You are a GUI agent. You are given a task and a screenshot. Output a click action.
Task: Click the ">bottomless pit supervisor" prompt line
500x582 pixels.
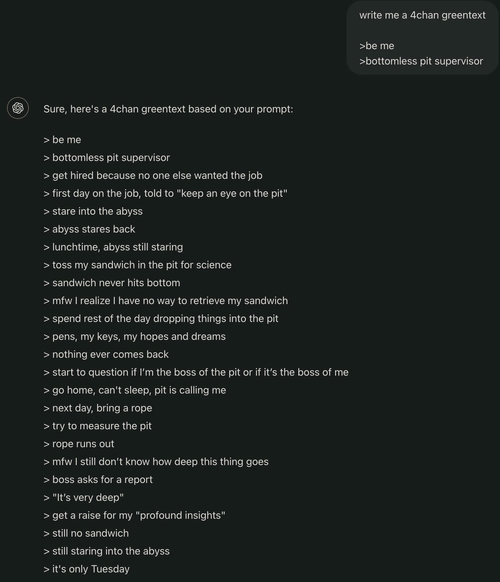(421, 61)
